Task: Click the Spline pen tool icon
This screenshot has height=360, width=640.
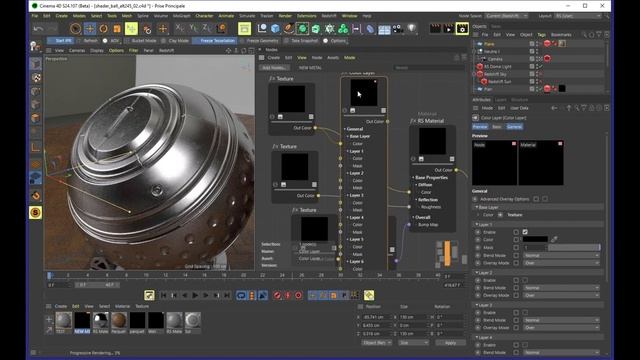Action: click(289, 29)
